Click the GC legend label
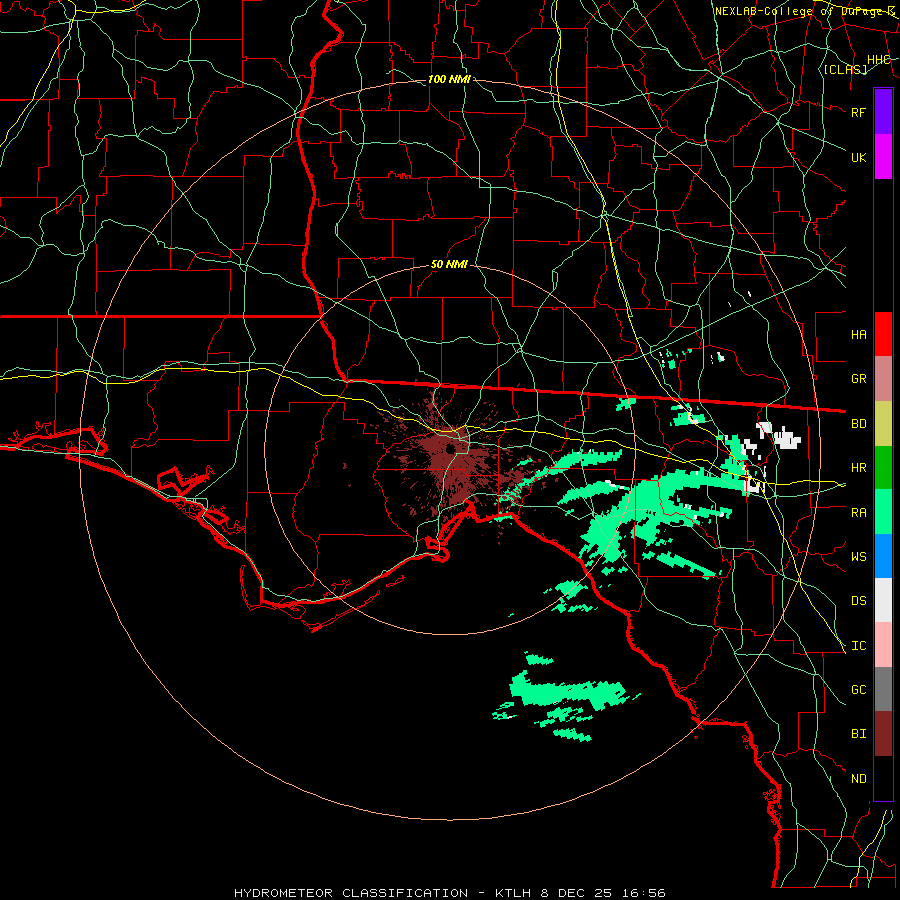Image resolution: width=900 pixels, height=900 pixels. [x=859, y=689]
